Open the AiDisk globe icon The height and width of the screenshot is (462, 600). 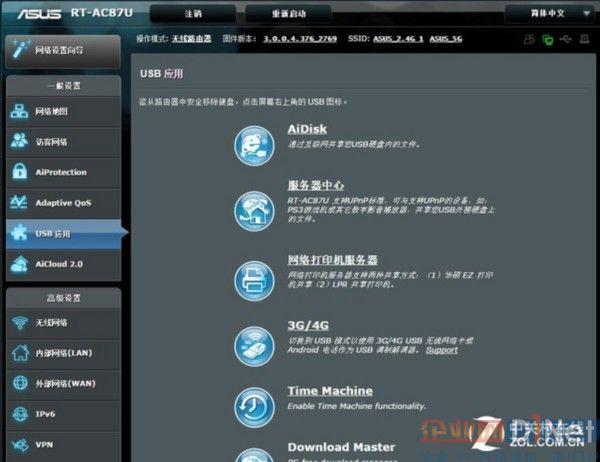click(254, 146)
